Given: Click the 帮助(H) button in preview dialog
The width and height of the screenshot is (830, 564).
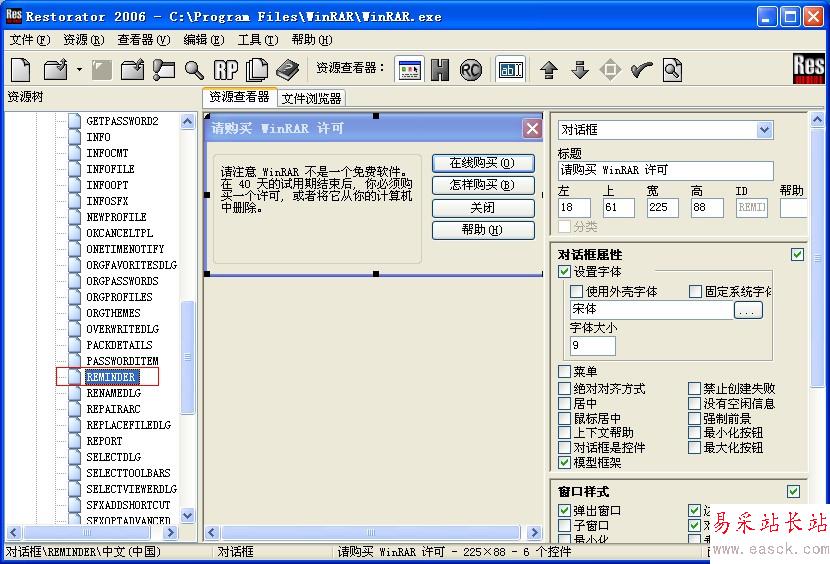Looking at the screenshot, I should (483, 230).
